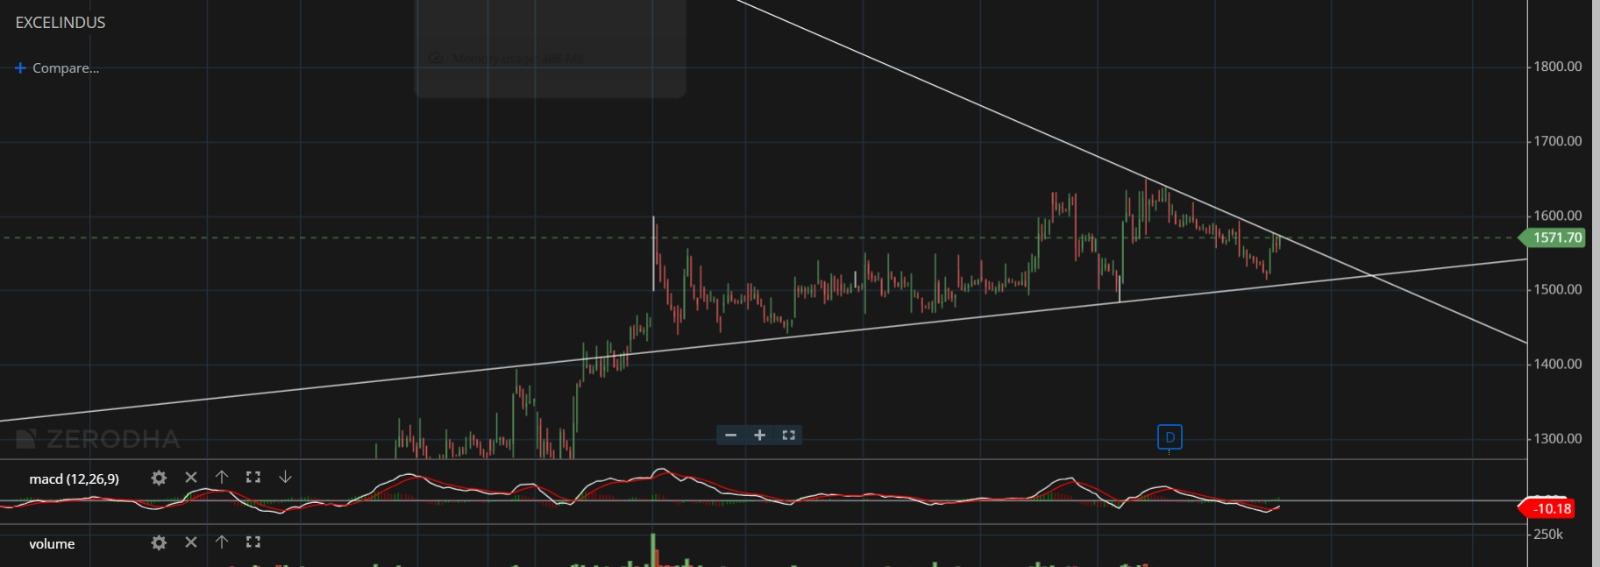
Task: Click the 1800.00 price axis label
Action: click(1558, 67)
